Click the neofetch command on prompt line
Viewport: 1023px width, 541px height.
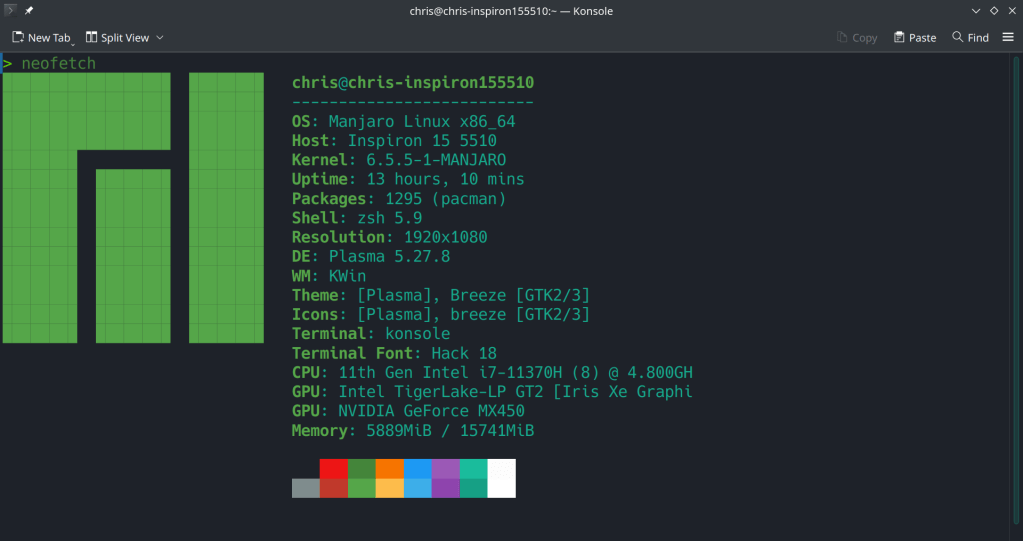tap(58, 63)
